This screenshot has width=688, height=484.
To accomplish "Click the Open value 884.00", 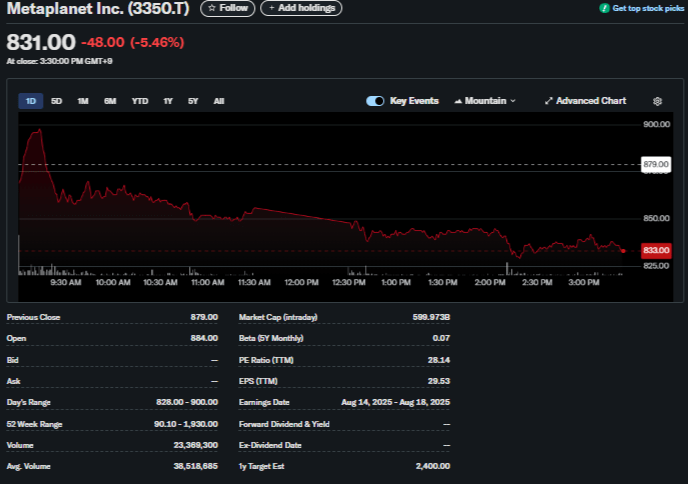I will [x=204, y=338].
